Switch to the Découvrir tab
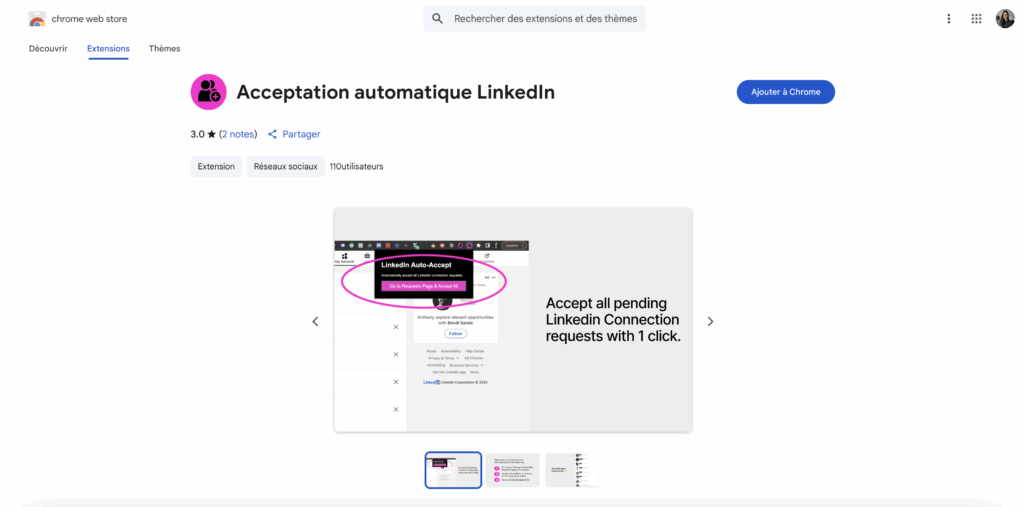Screen dimensions: 1024x507 [x=49, y=48]
